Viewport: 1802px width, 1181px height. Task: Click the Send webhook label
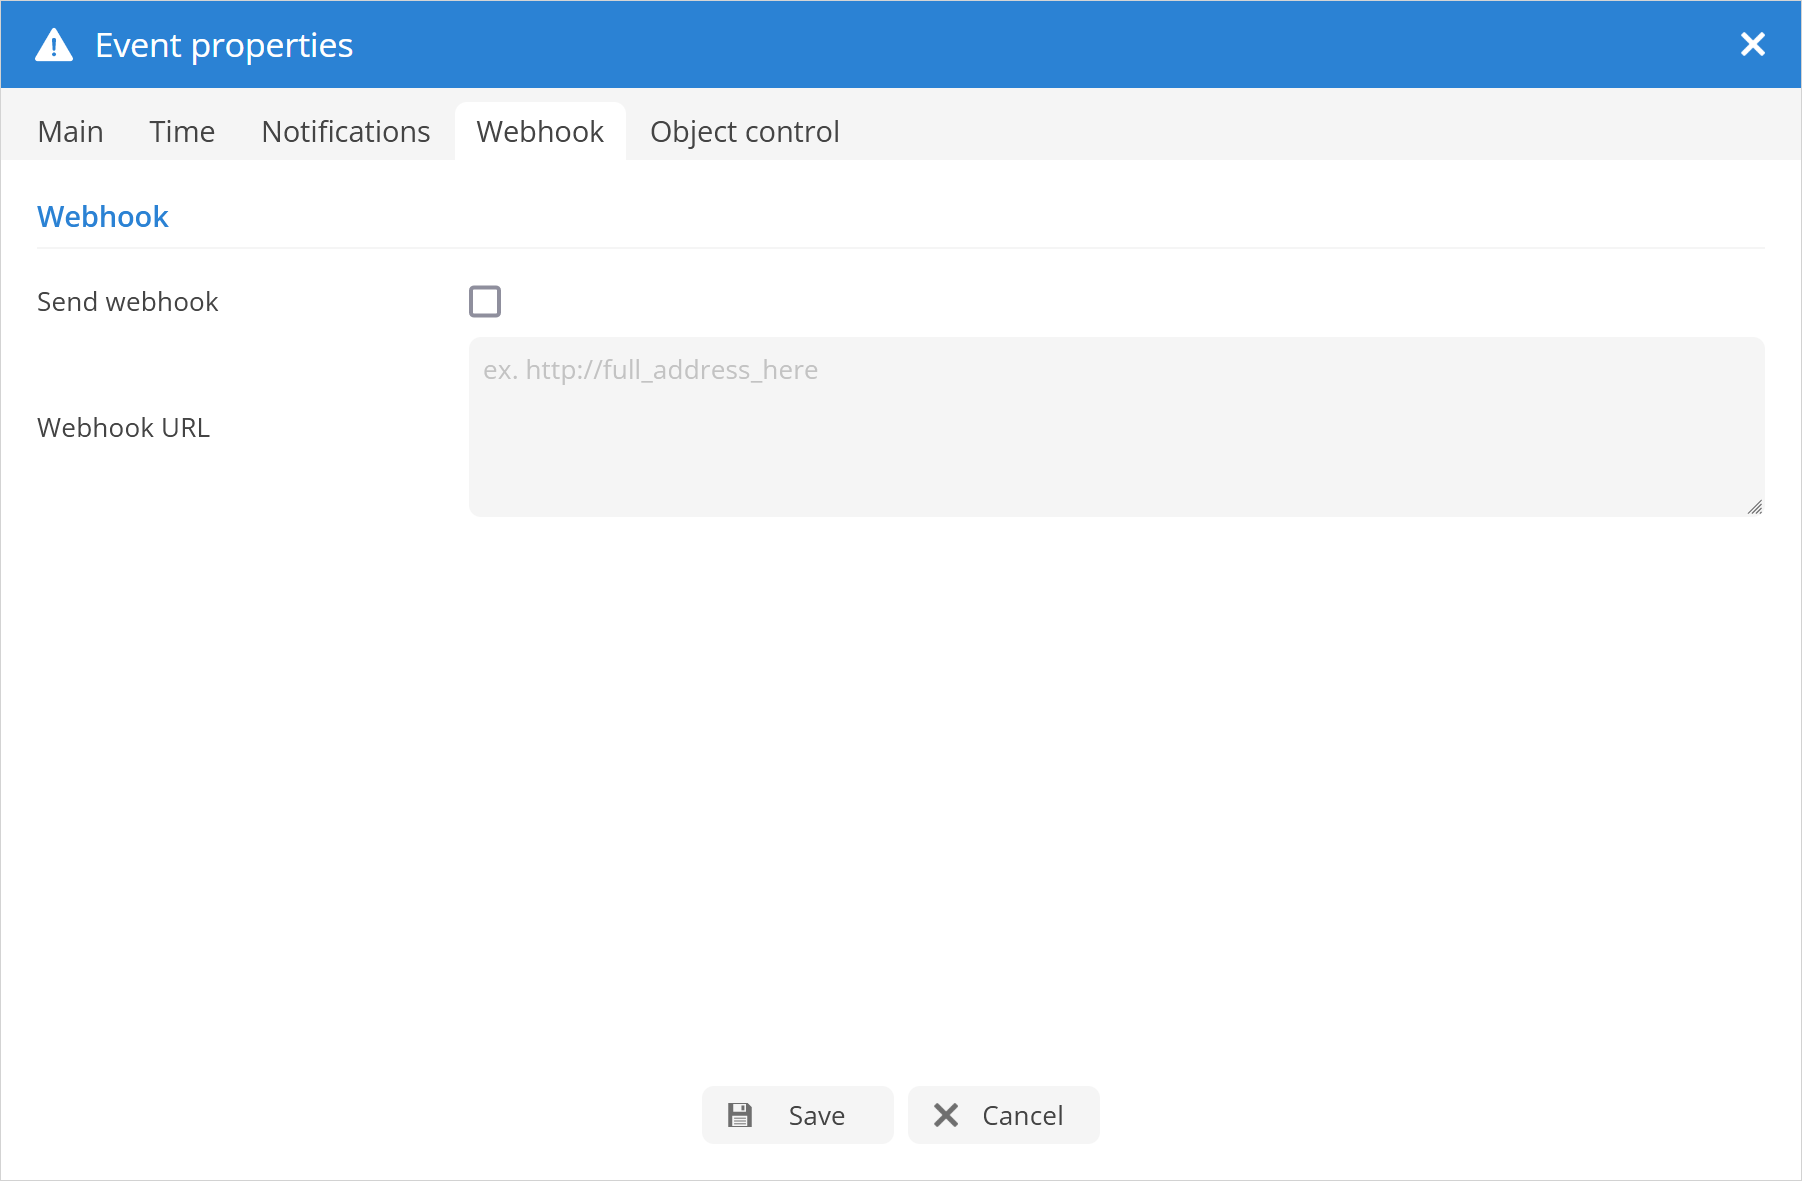(127, 302)
